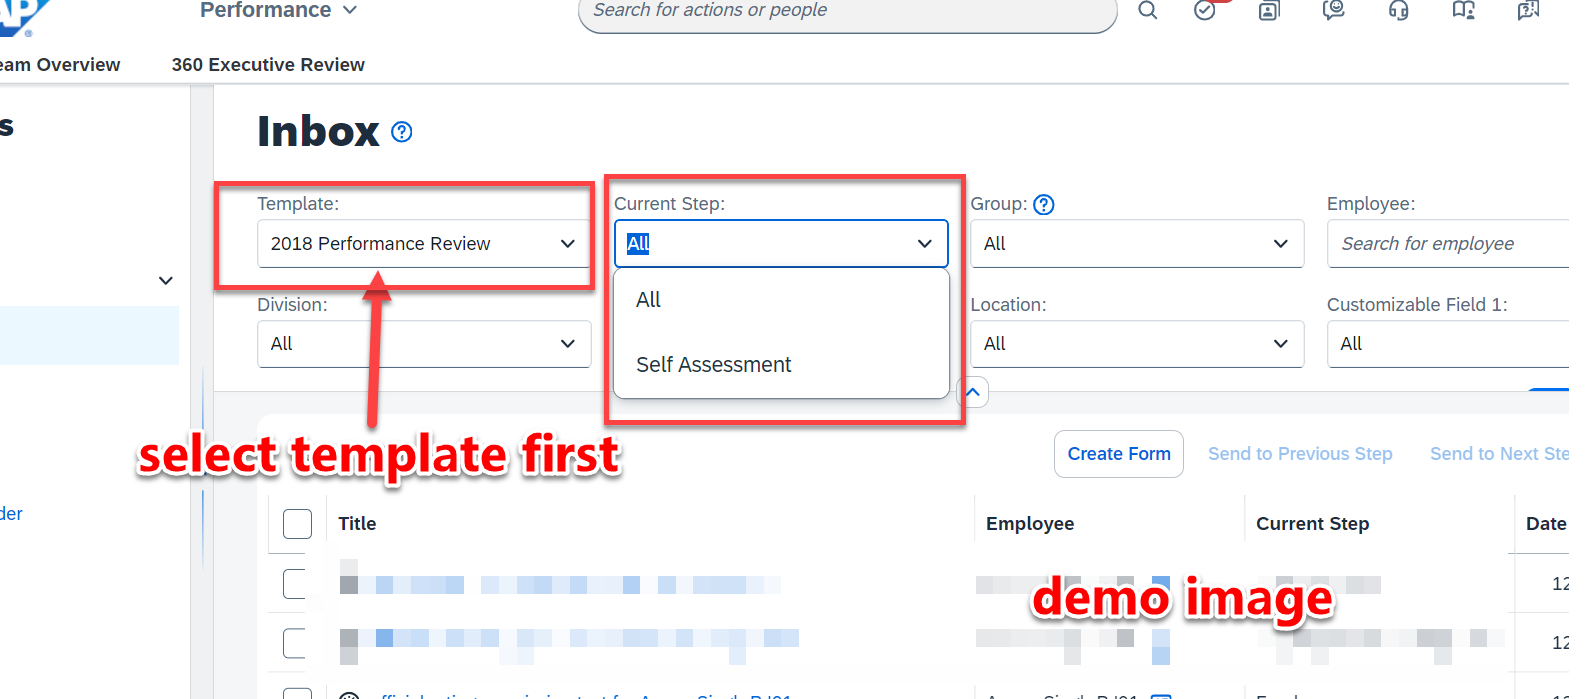Open the book with person icon

[x=1464, y=11]
